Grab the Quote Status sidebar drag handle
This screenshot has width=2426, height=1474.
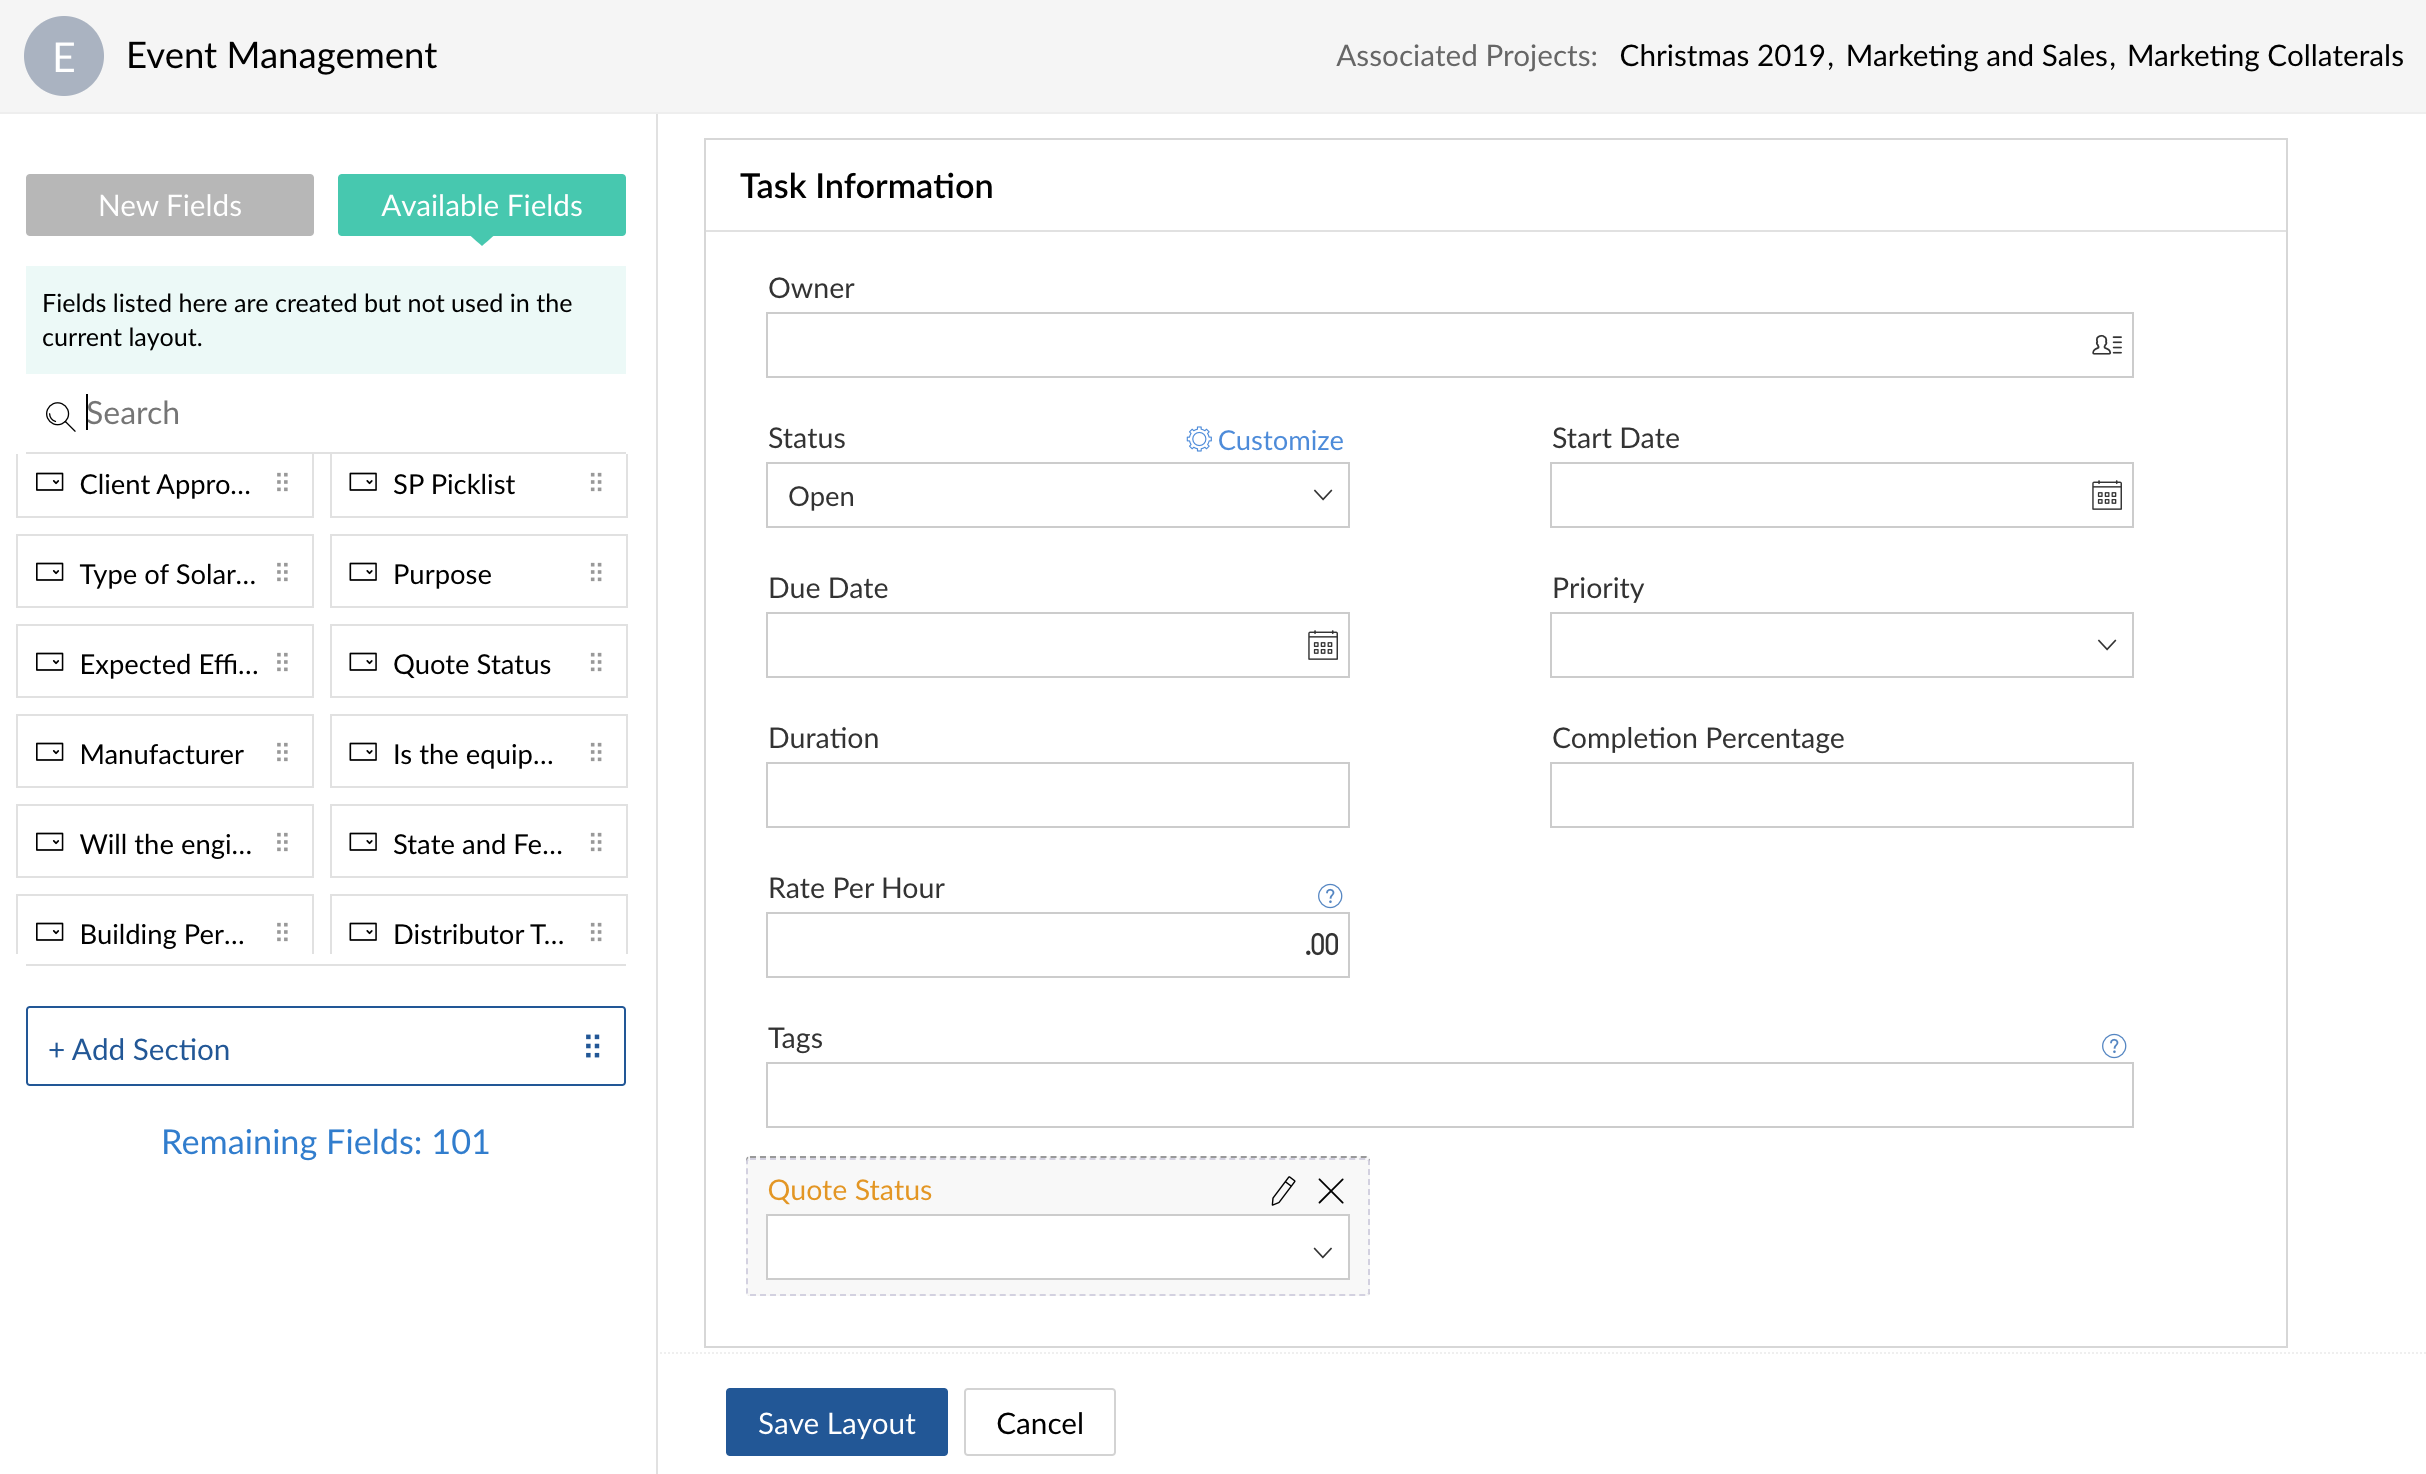[x=596, y=663]
